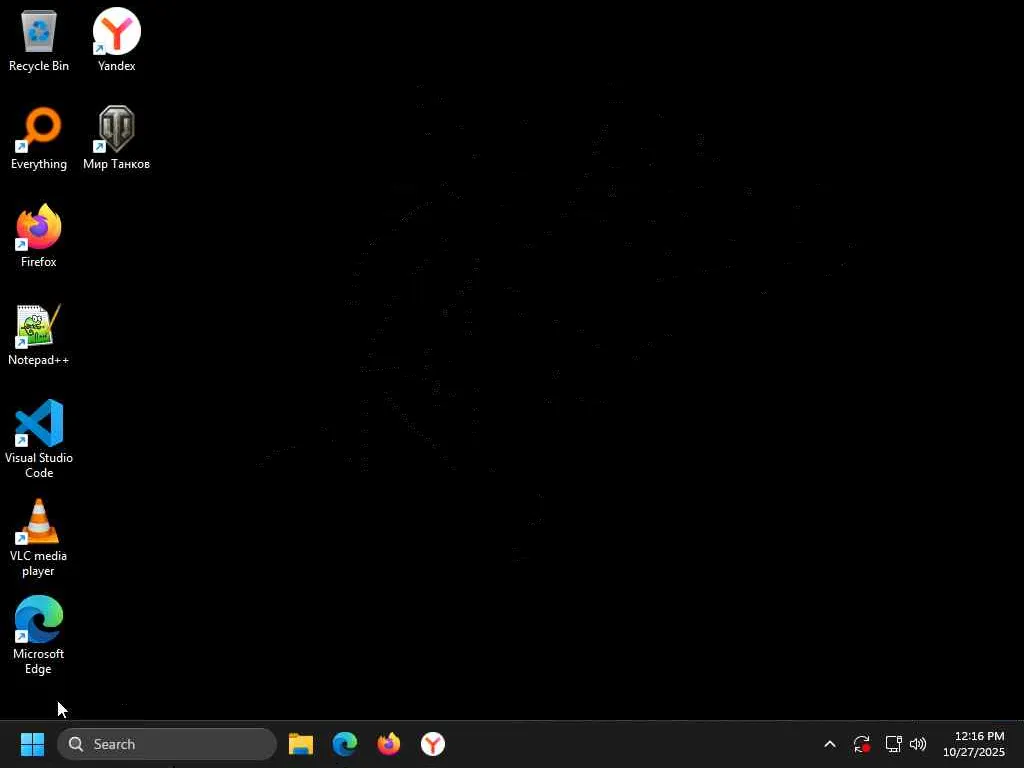
Task: Select the Firefox desktop shortcut
Action: (x=39, y=236)
